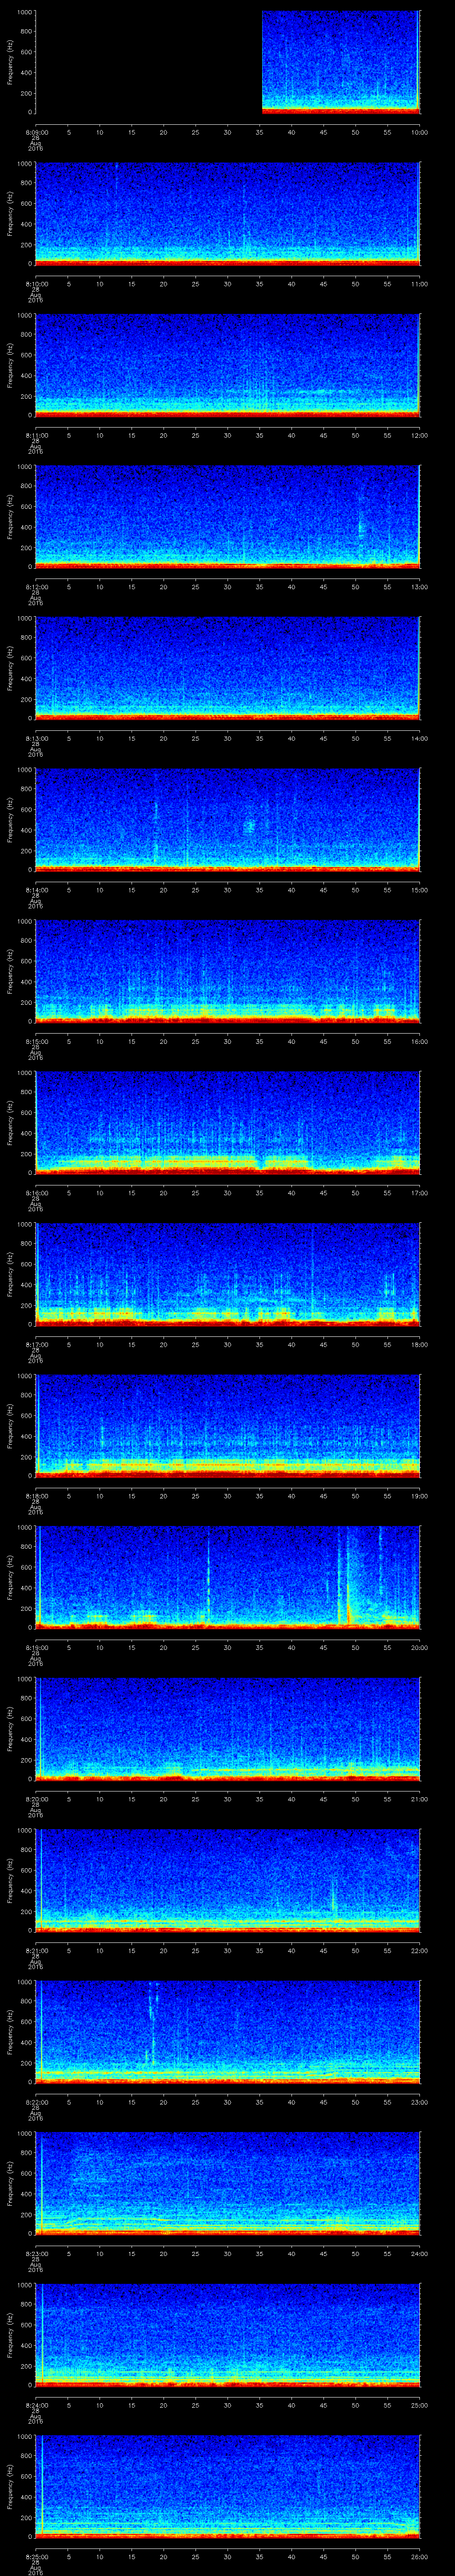
Task: Select the spectrogram plot starting at 8:12:00
Action: (x=228, y=516)
